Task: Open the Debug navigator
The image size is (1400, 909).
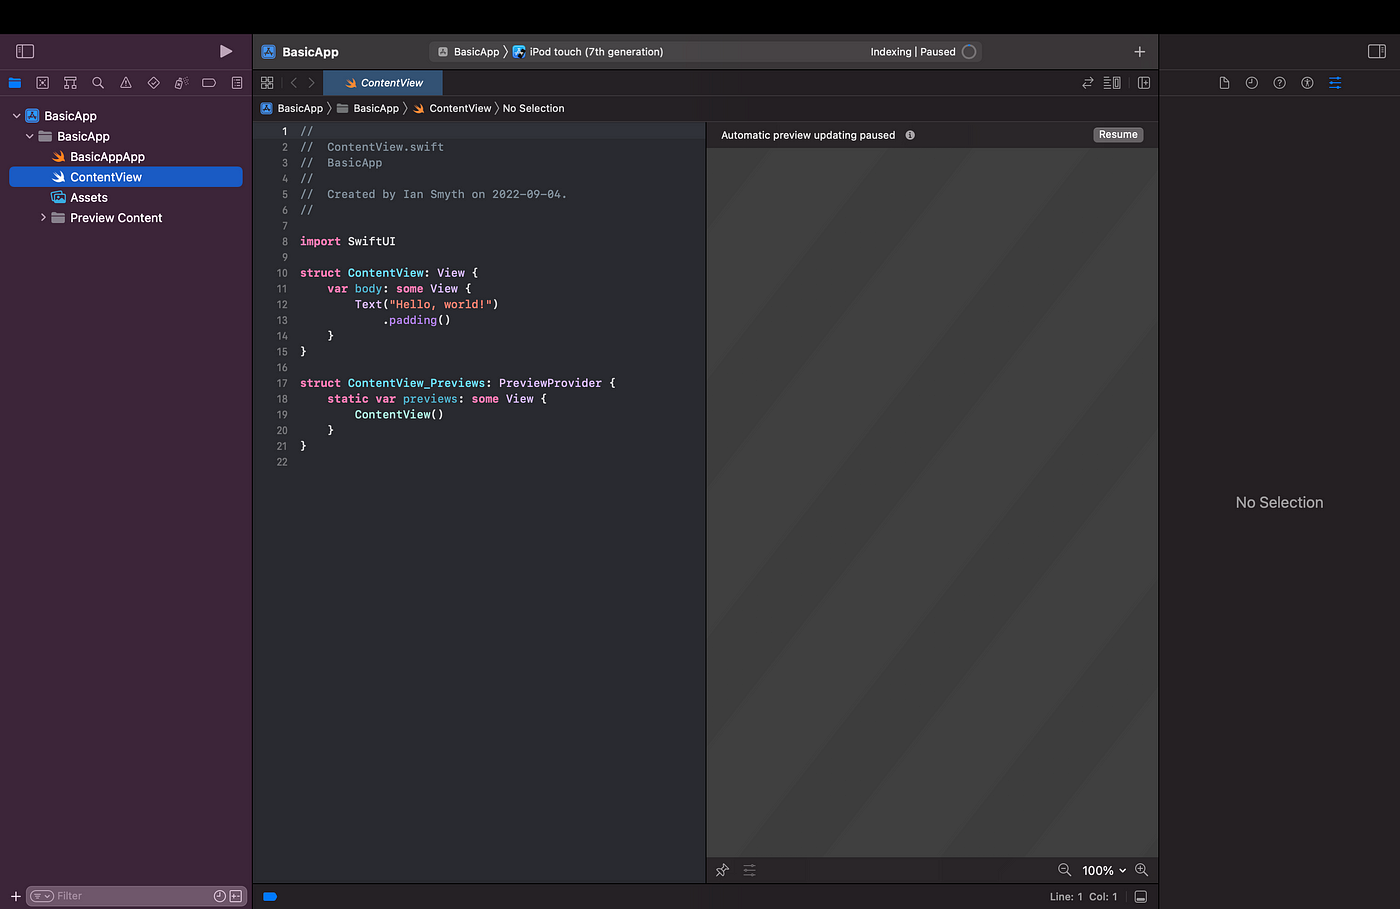Action: pyautogui.click(x=181, y=83)
